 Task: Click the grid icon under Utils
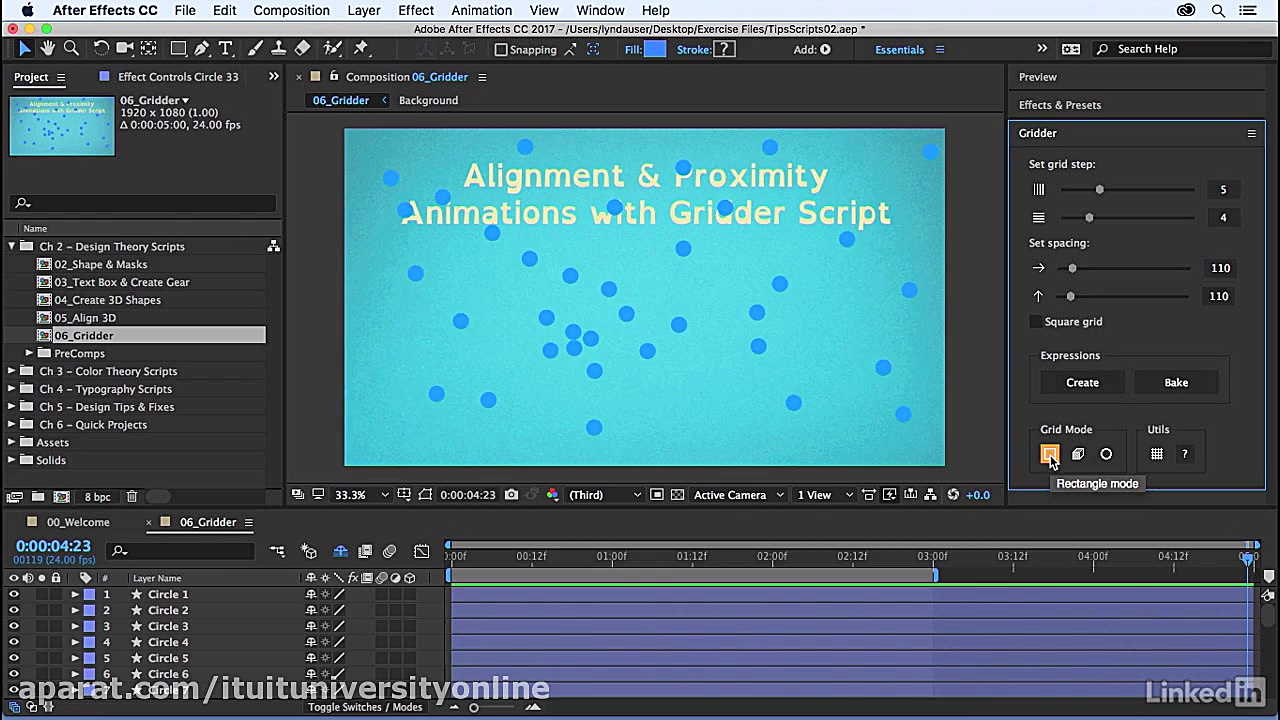coord(1157,454)
